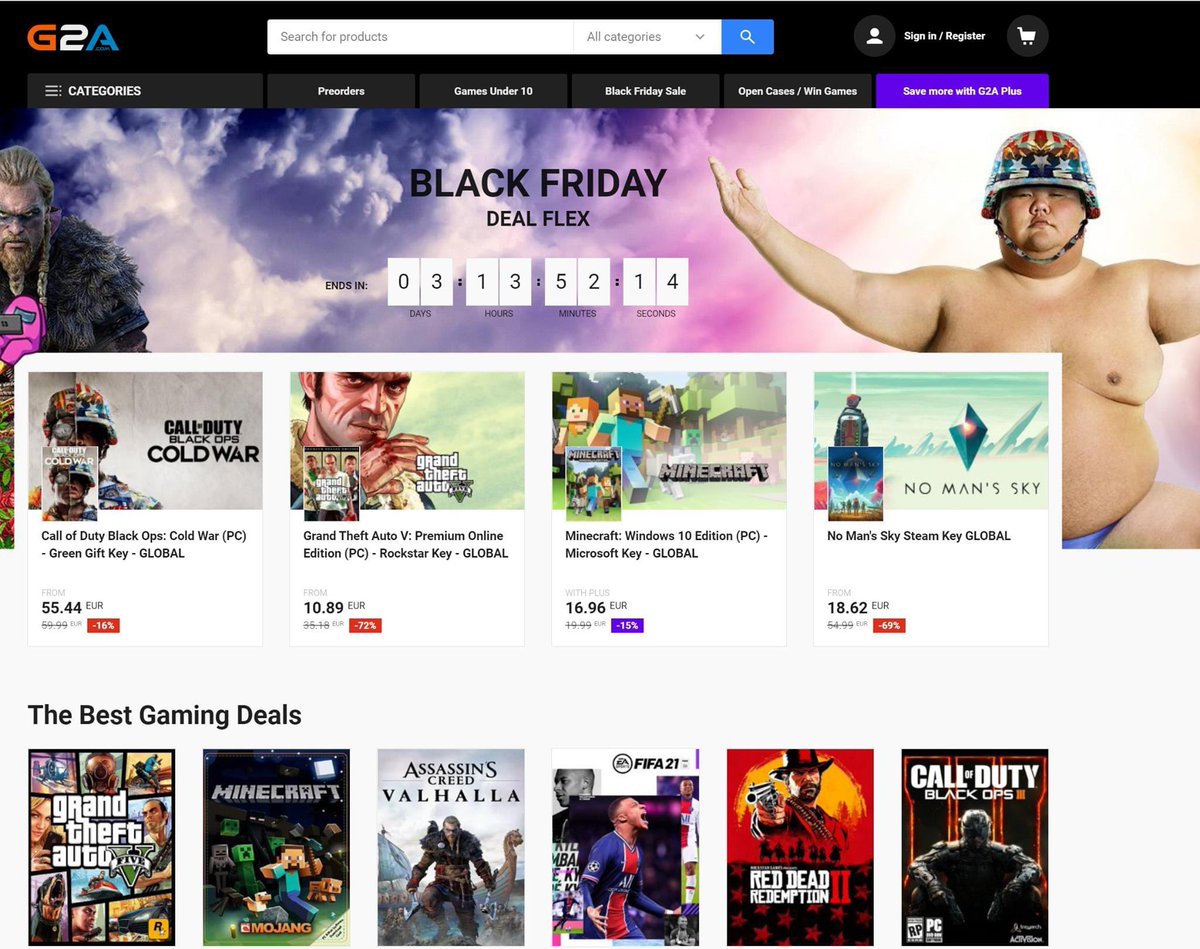The image size is (1200, 949).
Task: Open Grand Theft Auto Five cover in Best Deals
Action: [x=102, y=847]
